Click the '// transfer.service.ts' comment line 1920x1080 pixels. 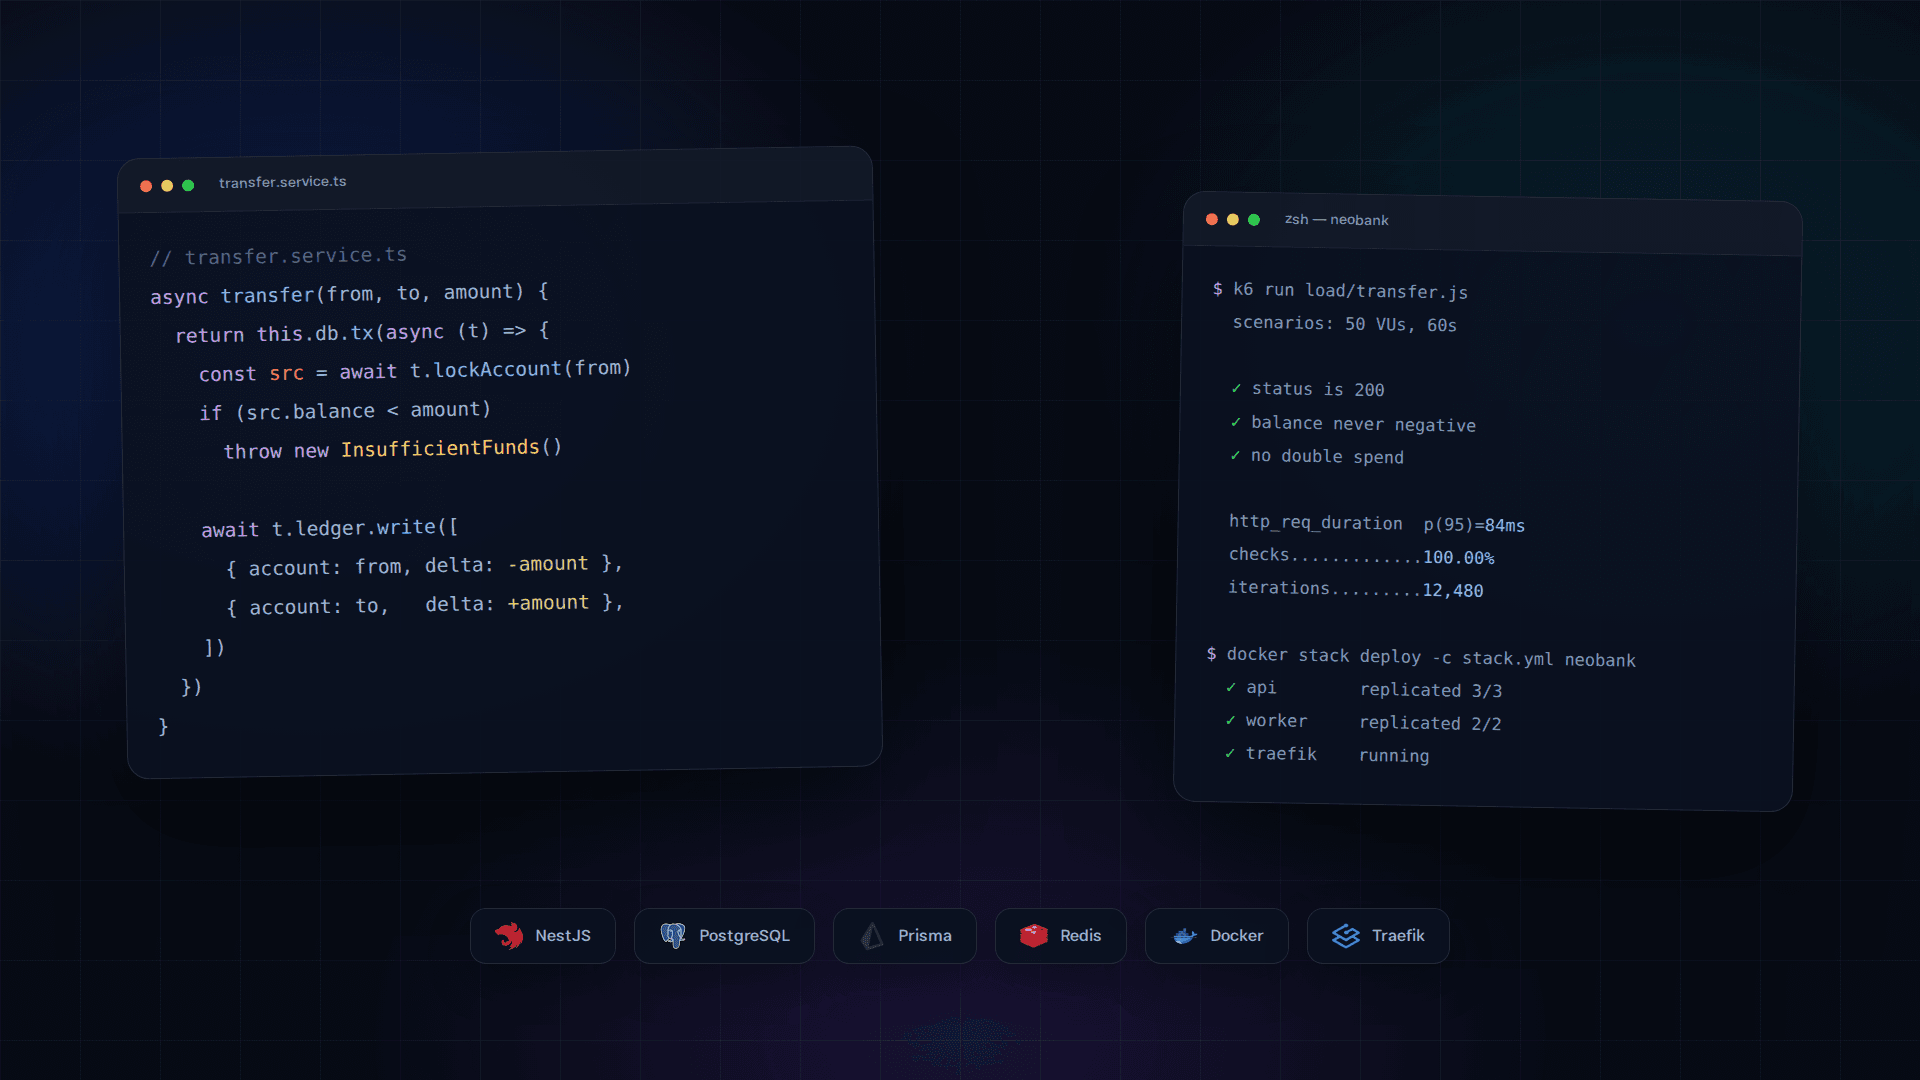[x=279, y=256]
